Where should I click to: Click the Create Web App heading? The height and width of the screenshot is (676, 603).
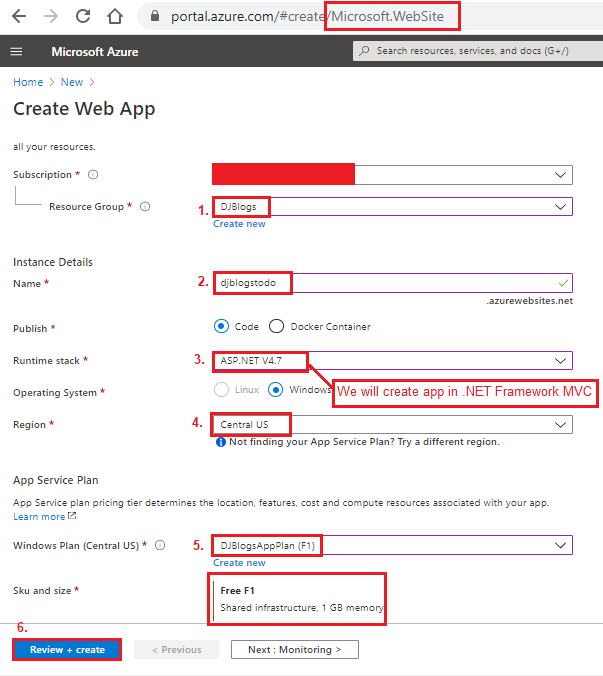84,109
